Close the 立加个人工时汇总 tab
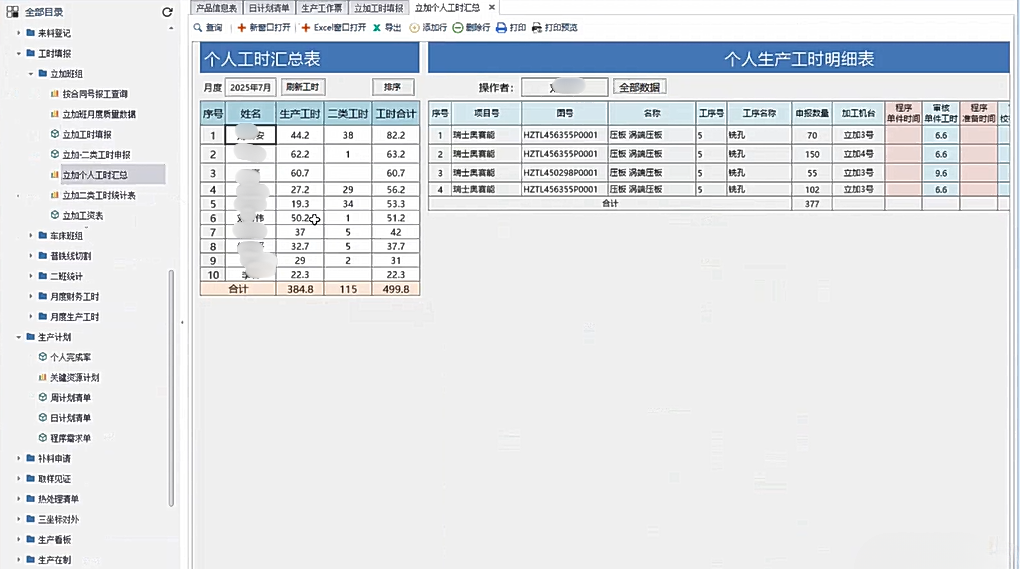Image resolution: width=1020 pixels, height=569 pixels. (x=492, y=8)
